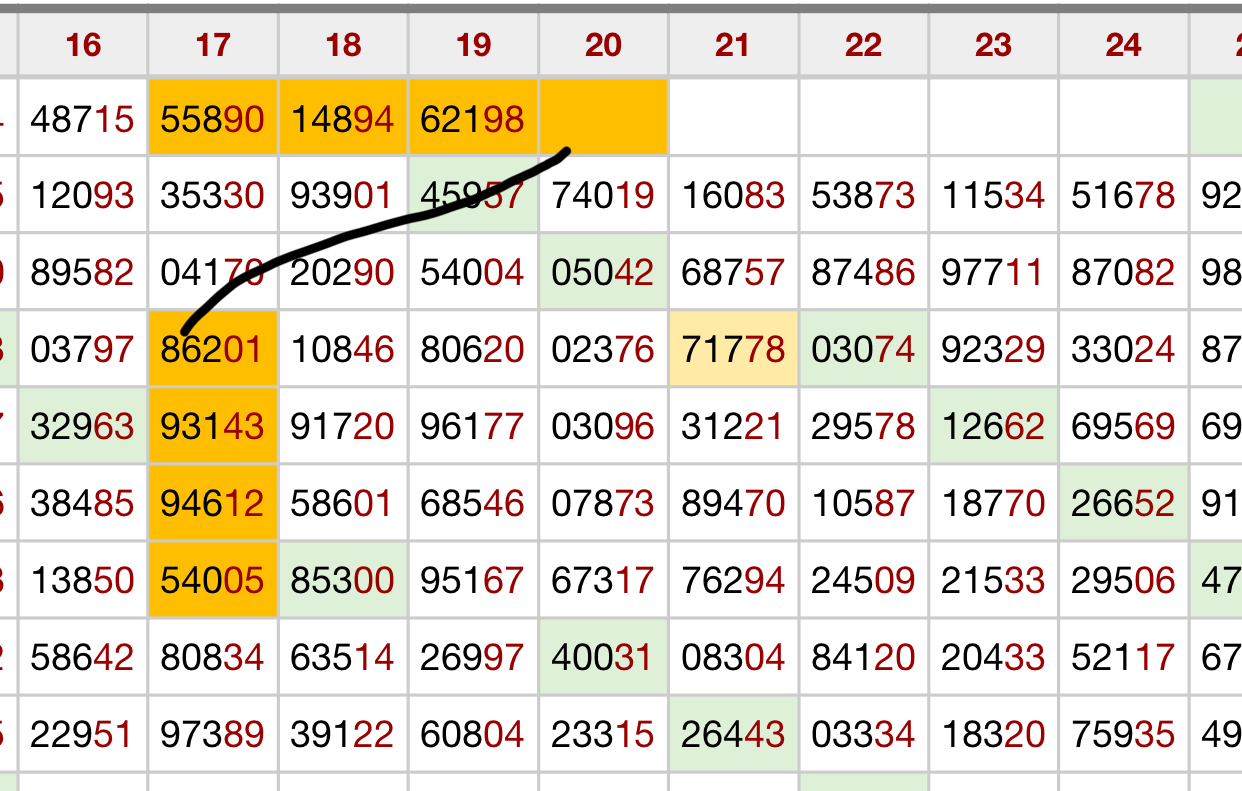The width and height of the screenshot is (1242, 791).
Task: Click column header 18
Action: pos(343,45)
